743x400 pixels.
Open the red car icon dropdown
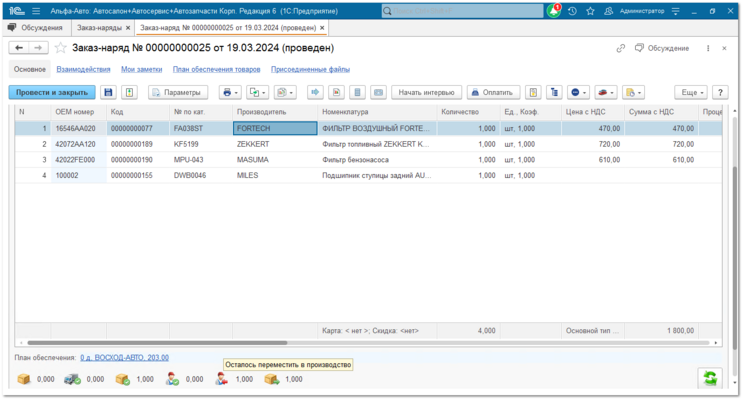point(606,92)
